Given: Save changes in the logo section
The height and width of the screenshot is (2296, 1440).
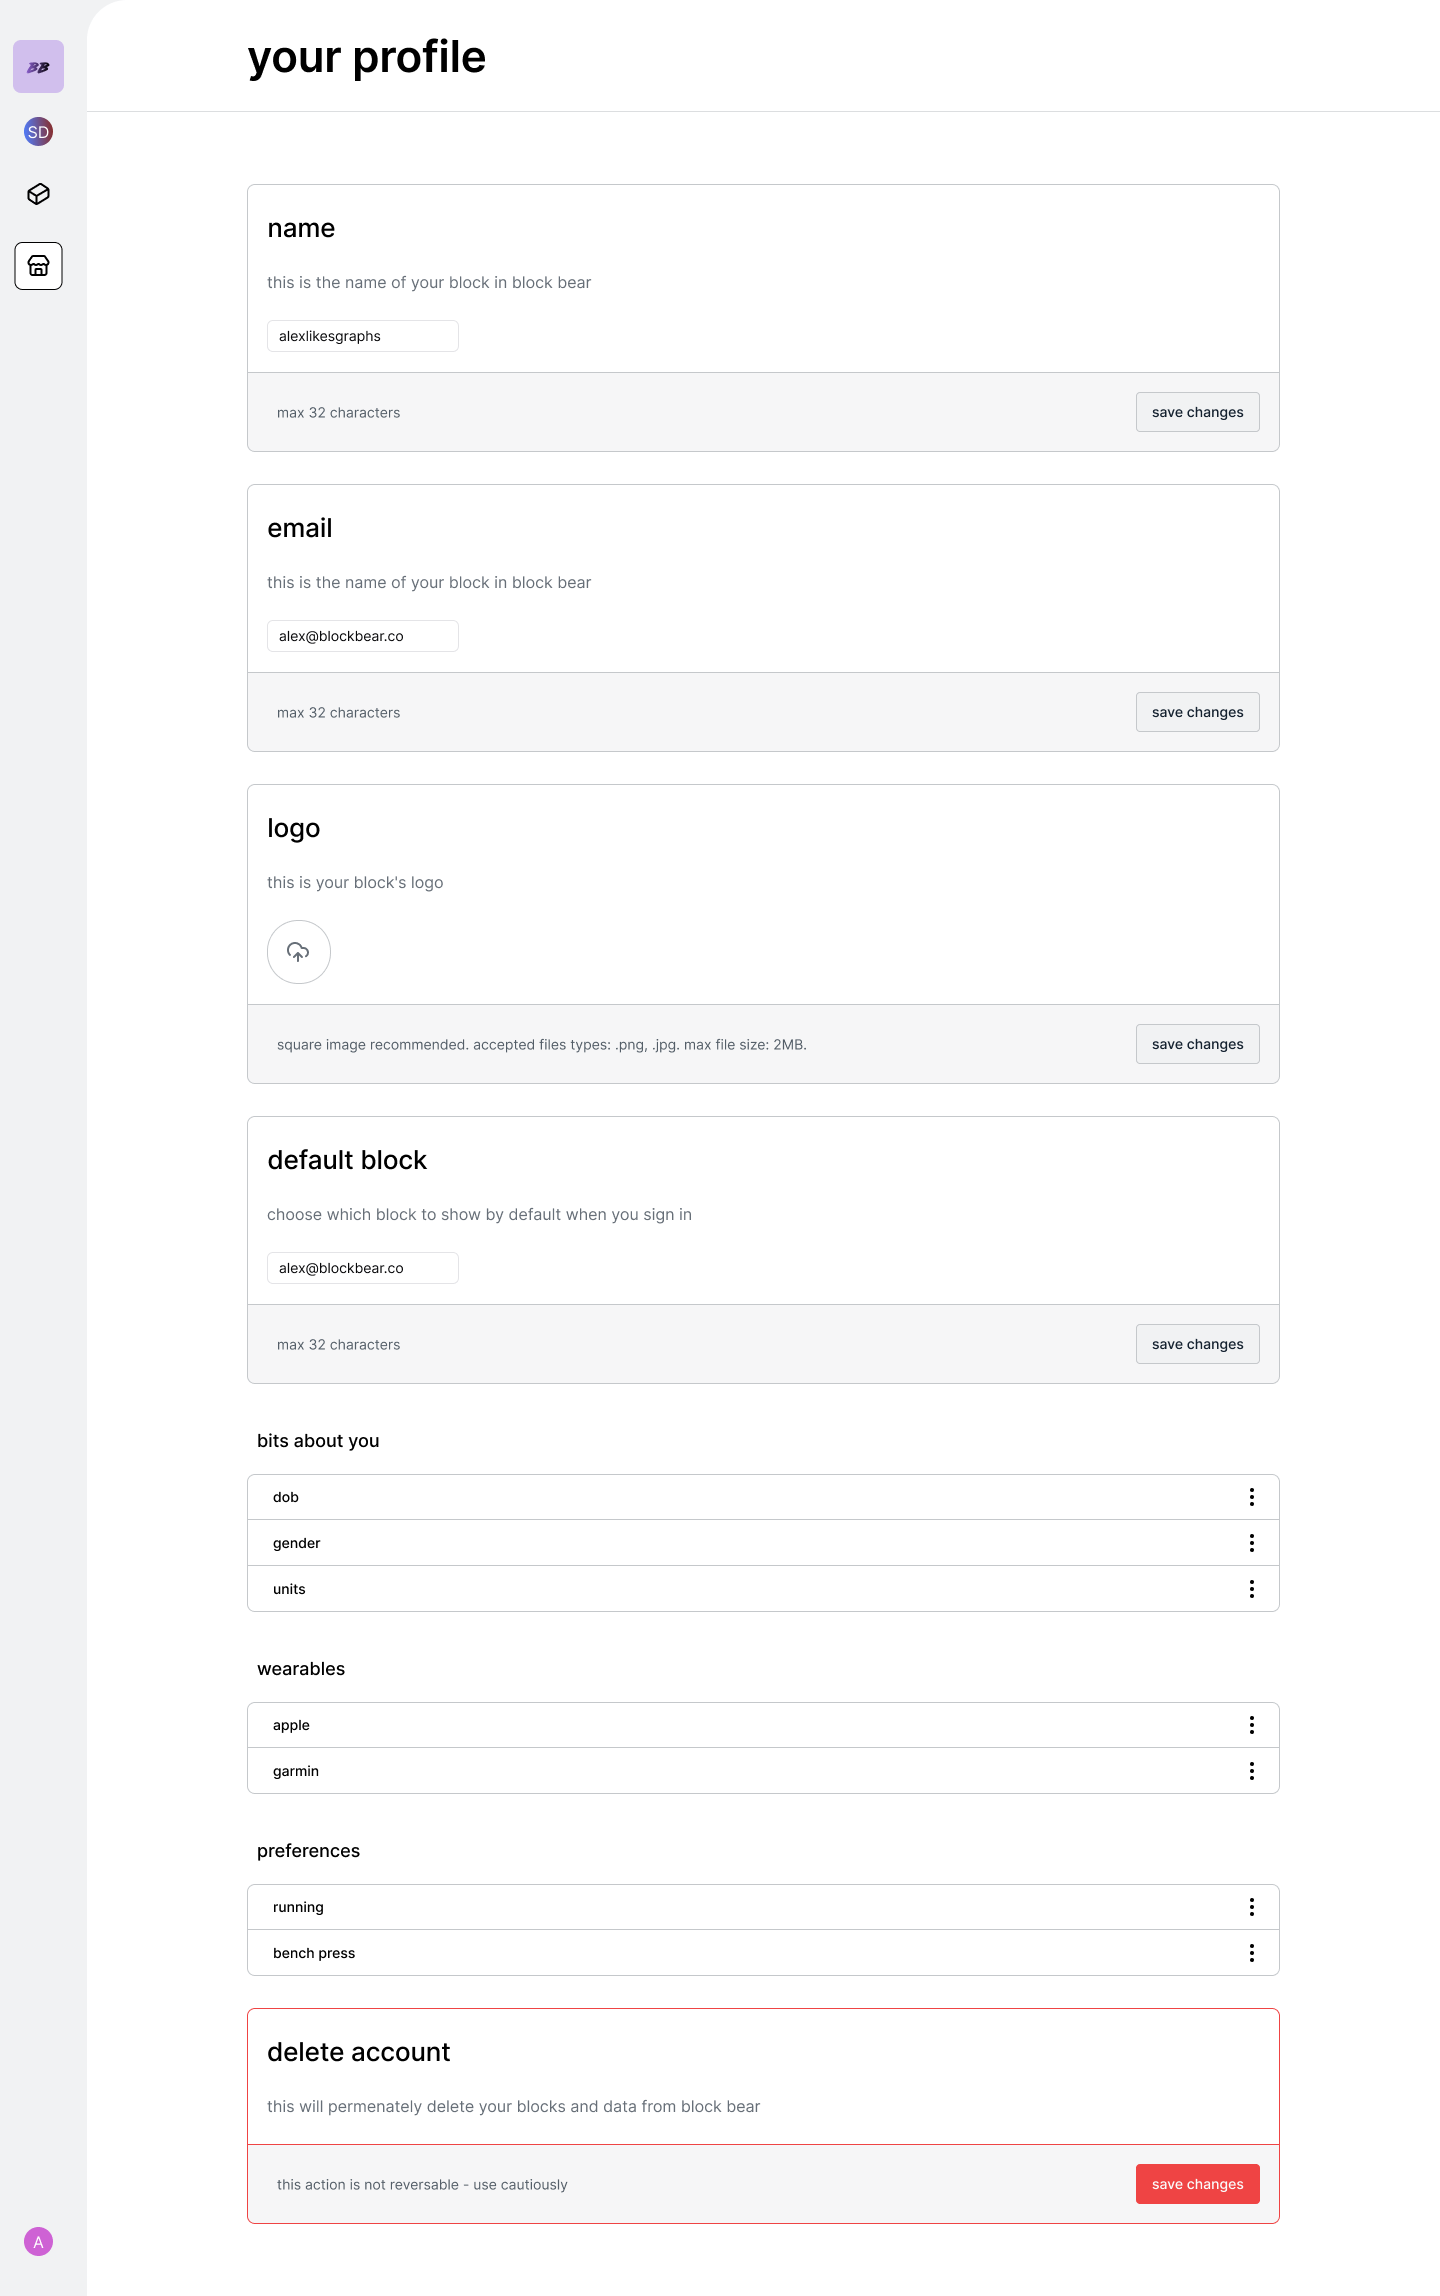Looking at the screenshot, I should (1197, 1044).
